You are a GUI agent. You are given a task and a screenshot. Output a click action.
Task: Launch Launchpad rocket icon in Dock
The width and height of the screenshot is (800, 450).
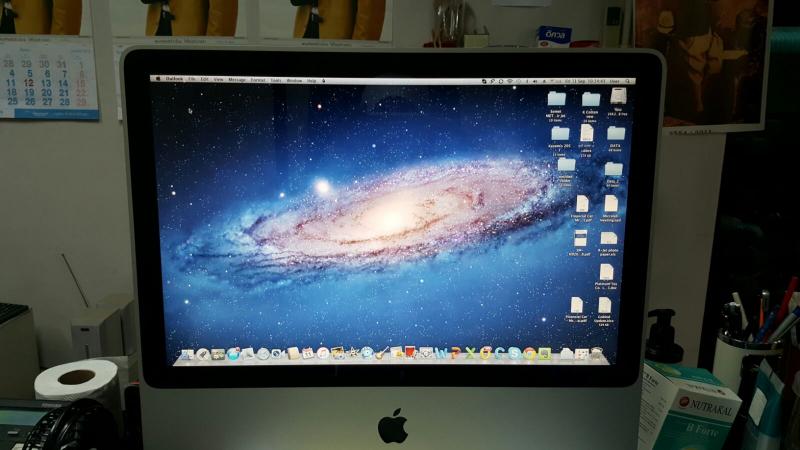(x=203, y=354)
